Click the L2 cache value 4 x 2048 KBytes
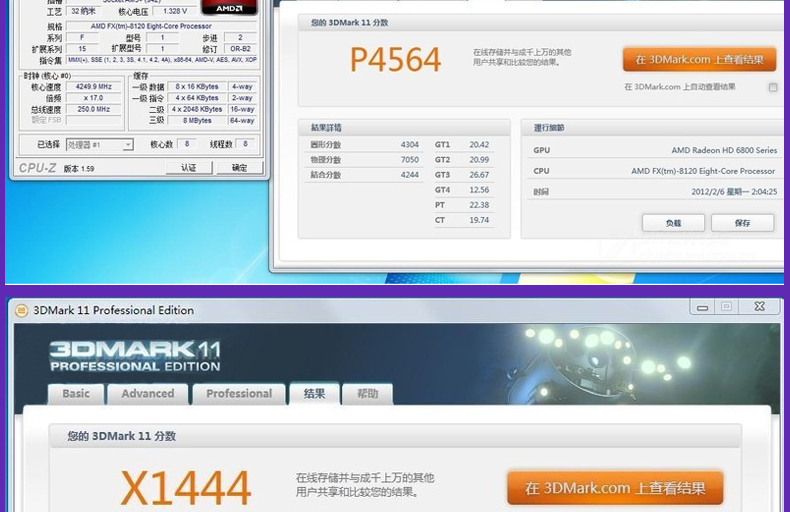The width and height of the screenshot is (790, 512). coord(197,109)
